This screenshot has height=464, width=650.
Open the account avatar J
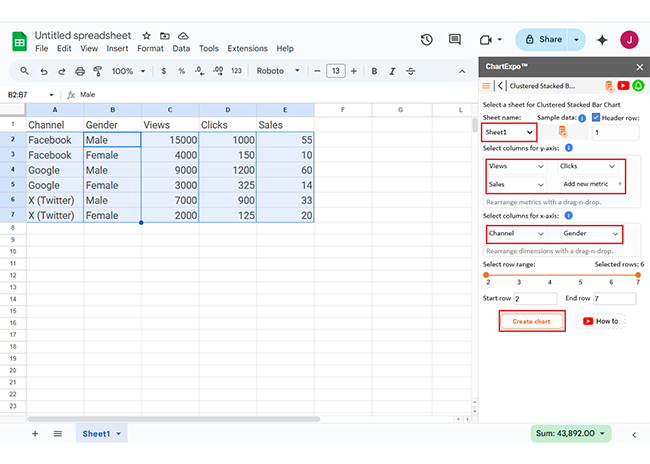click(x=629, y=40)
